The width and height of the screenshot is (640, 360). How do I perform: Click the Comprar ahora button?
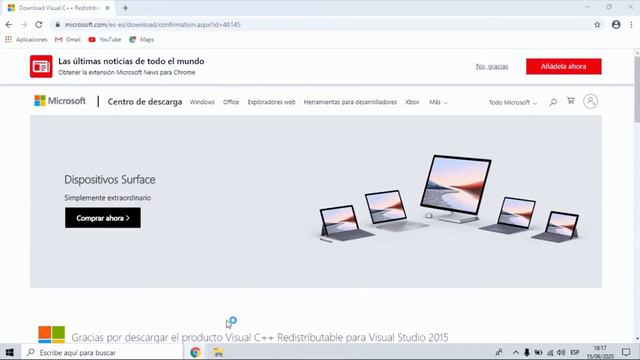(103, 218)
